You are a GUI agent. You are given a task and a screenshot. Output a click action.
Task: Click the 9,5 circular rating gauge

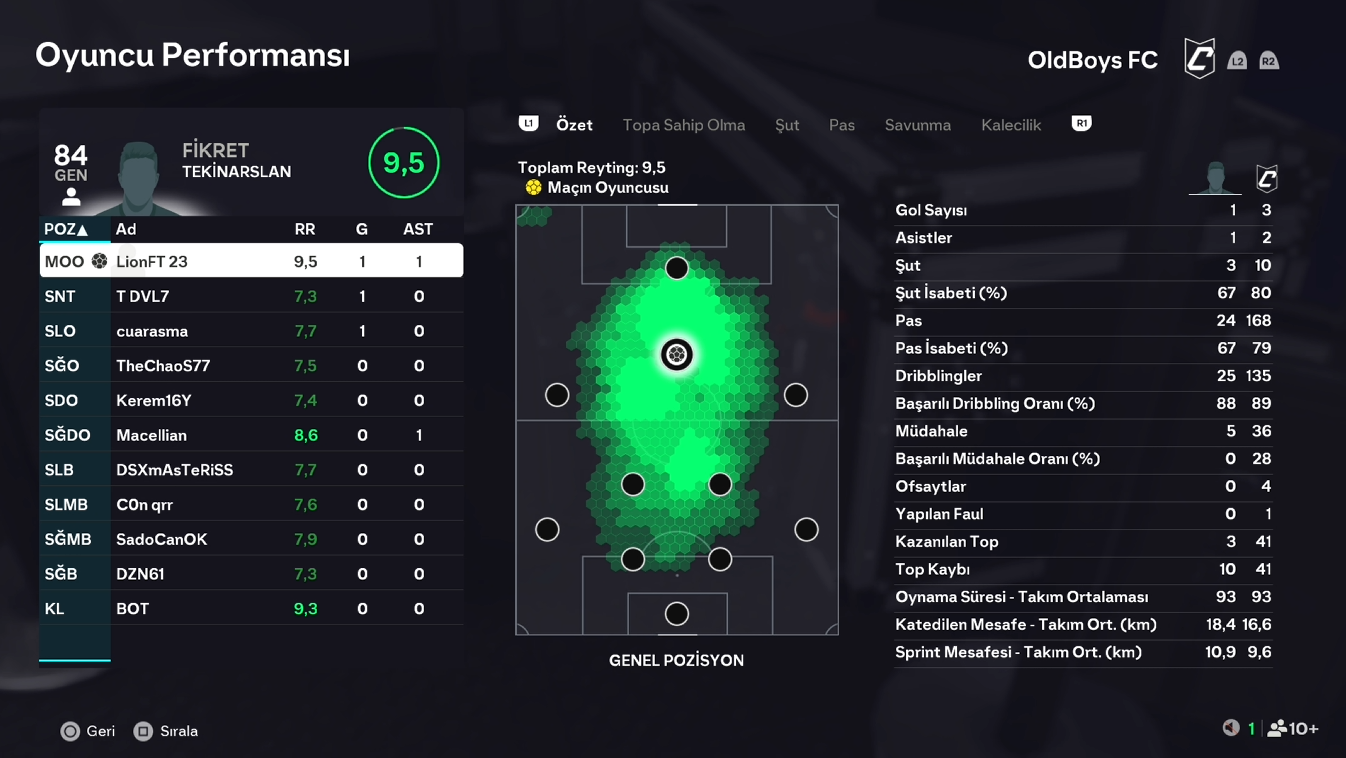point(404,162)
